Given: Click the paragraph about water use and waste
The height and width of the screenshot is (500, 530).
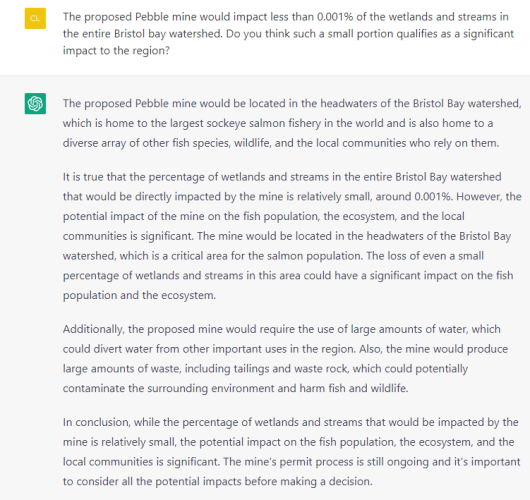Looking at the screenshot, I should pyautogui.click(x=285, y=359).
